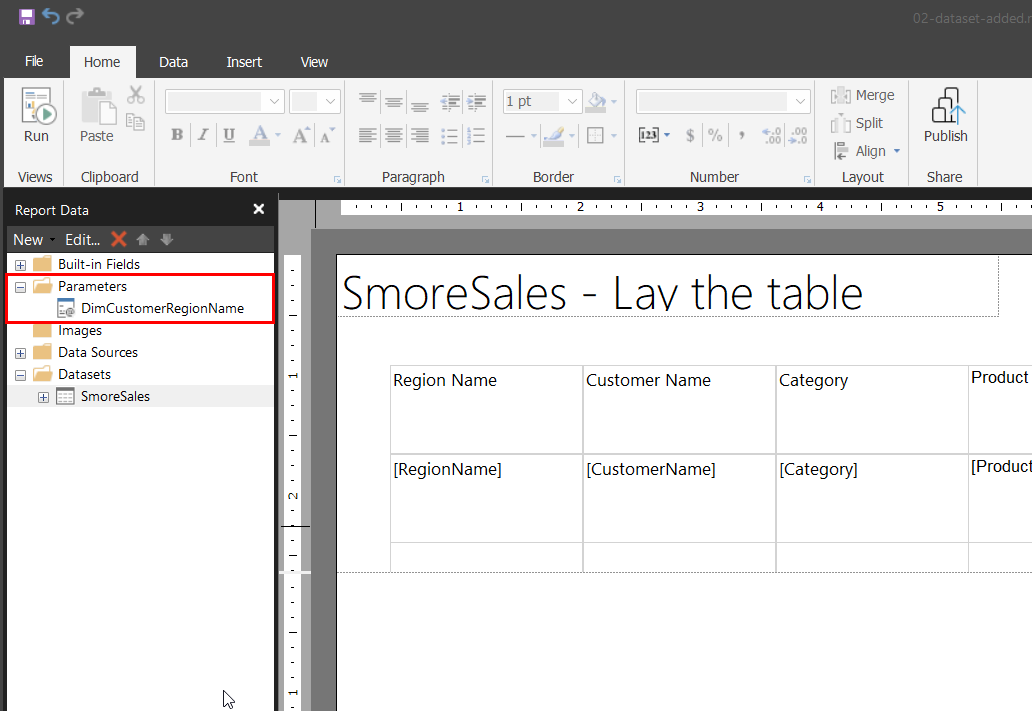This screenshot has height=711, width=1032.
Task: Align text to middle vertically
Action: (x=394, y=101)
